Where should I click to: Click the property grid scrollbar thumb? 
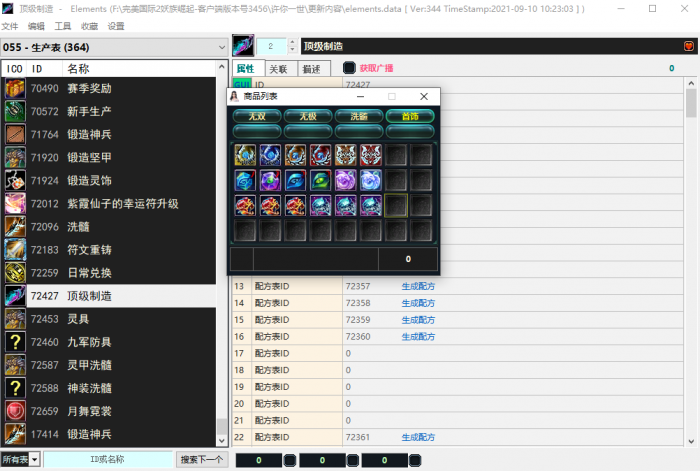[691, 103]
